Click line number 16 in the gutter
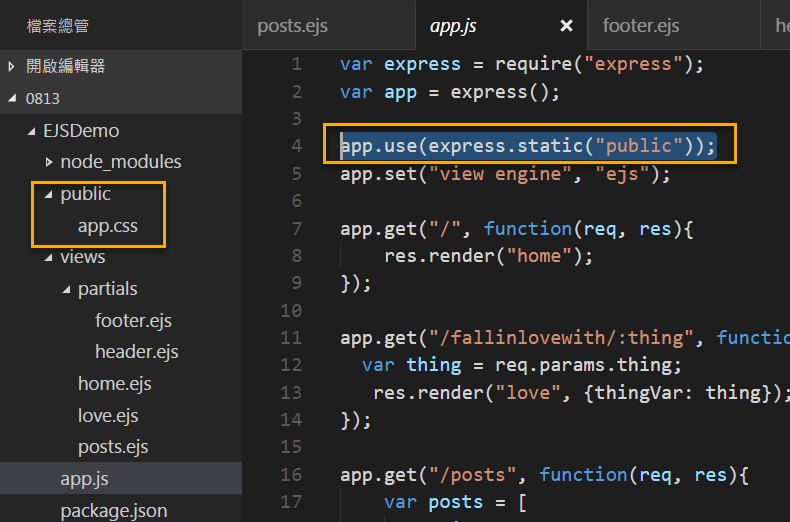The image size is (790, 522). (x=291, y=475)
